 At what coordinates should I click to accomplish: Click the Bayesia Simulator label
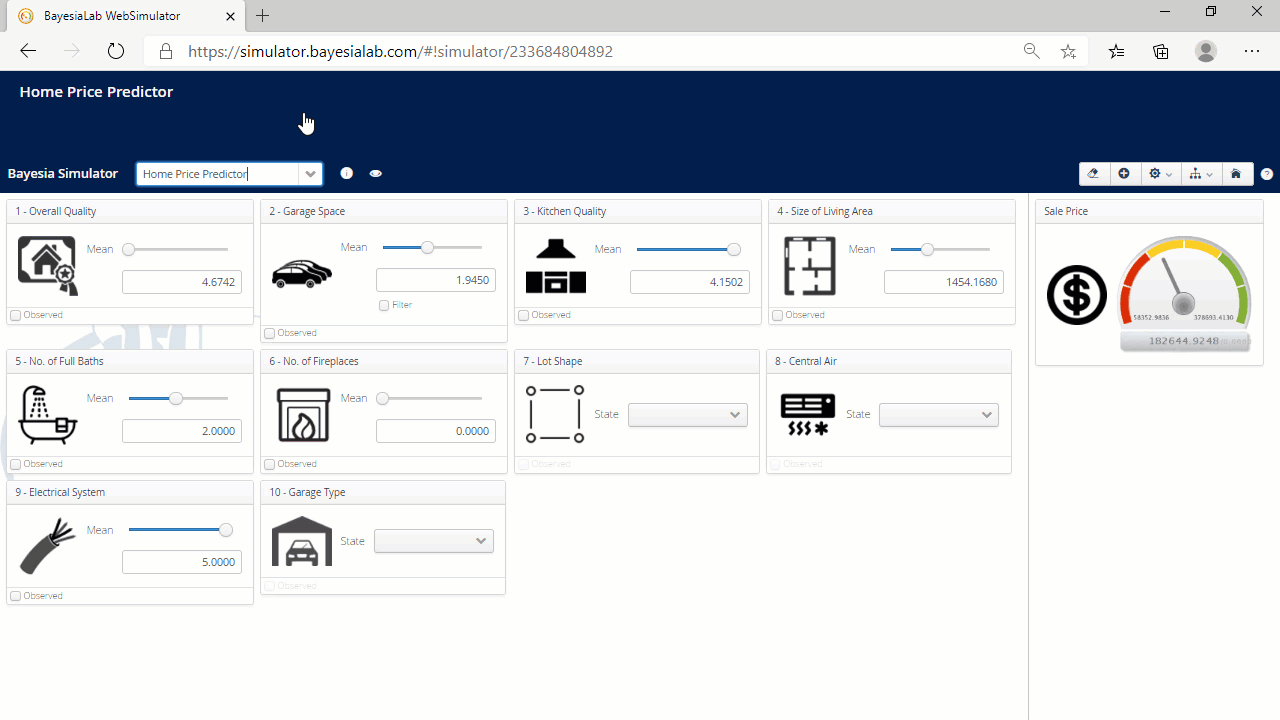click(63, 174)
